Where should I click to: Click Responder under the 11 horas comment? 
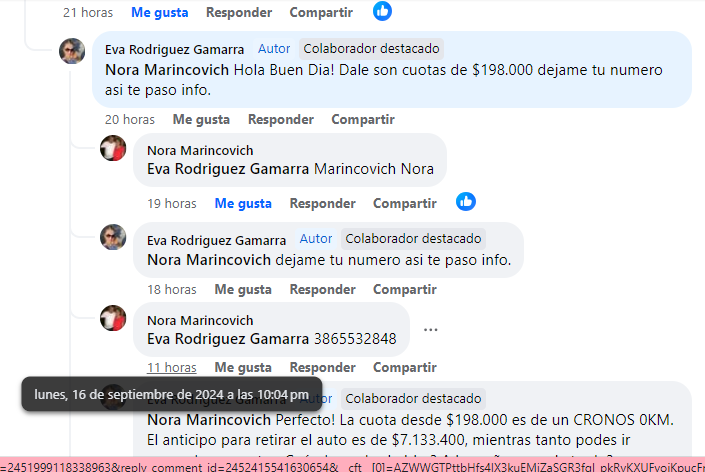(x=323, y=368)
